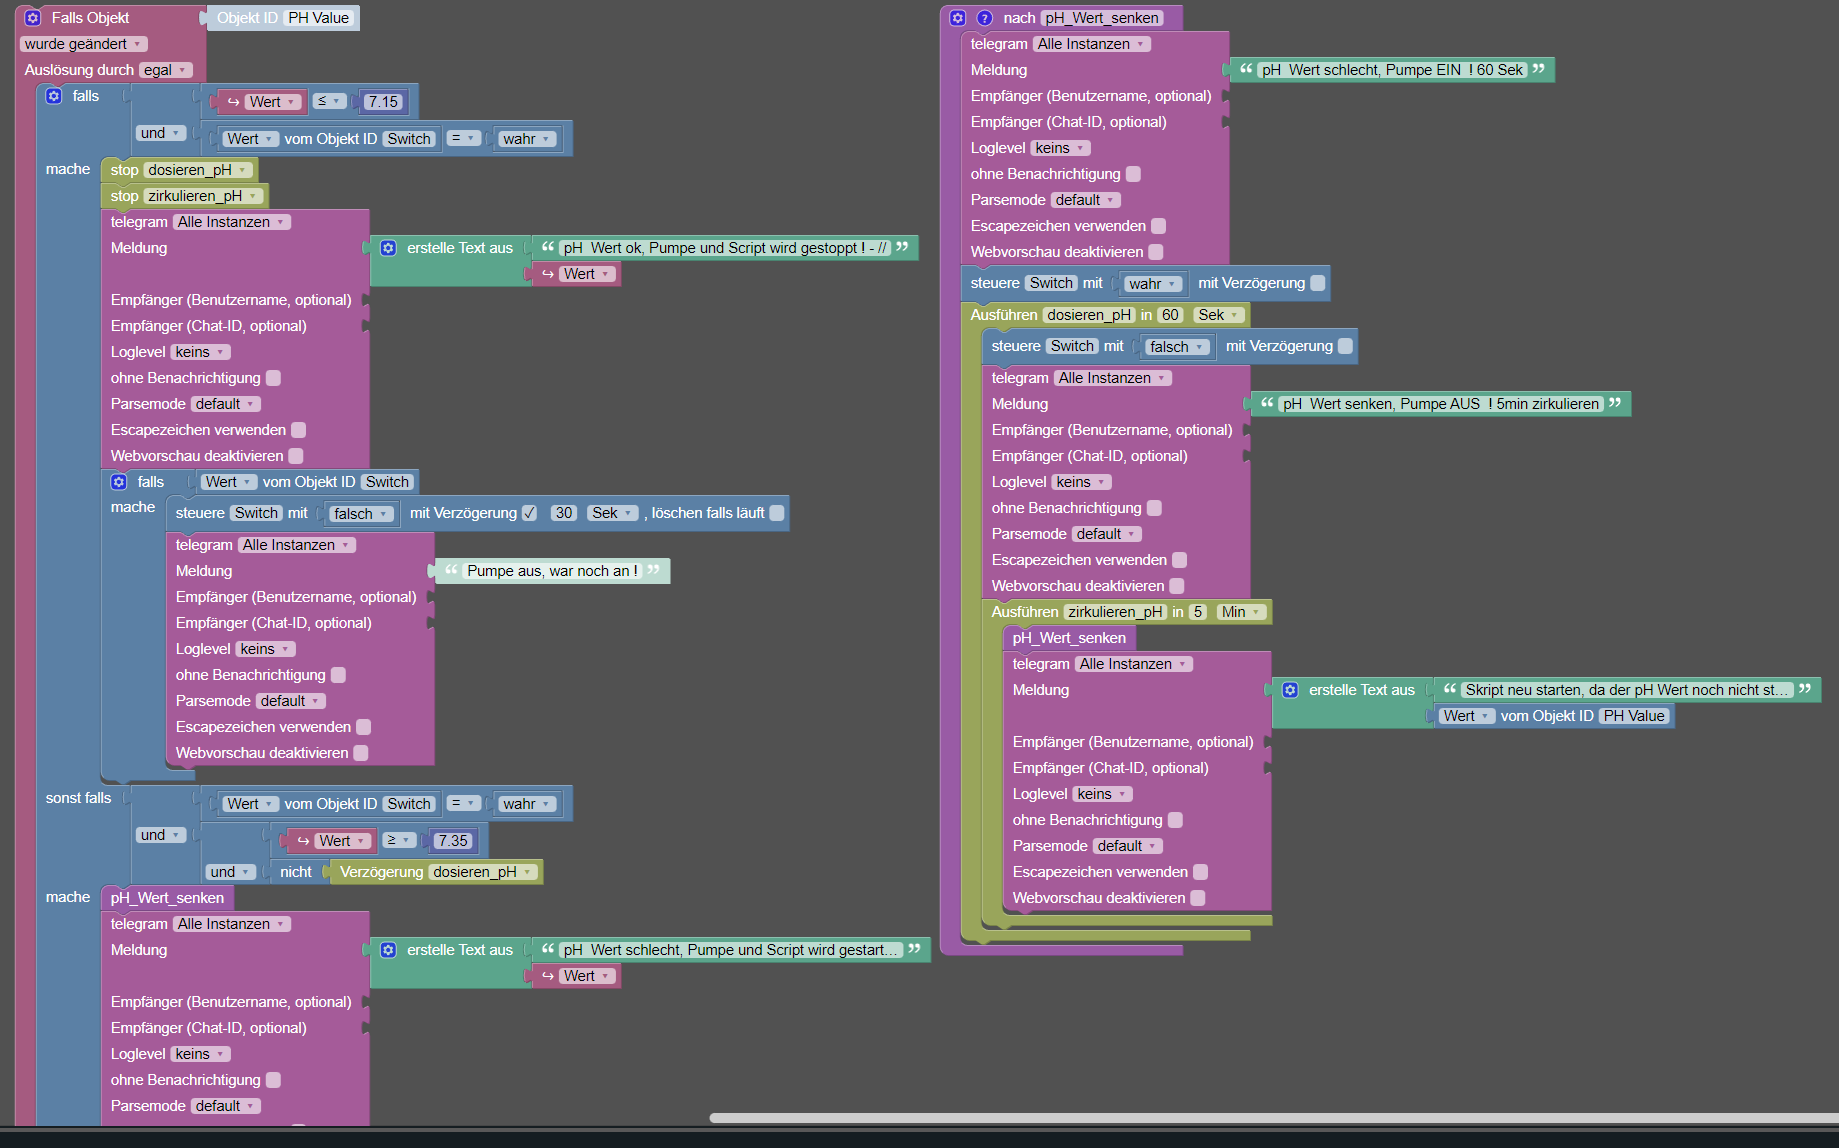This screenshot has width=1839, height=1148.
Task: Toggle Escapezeichen verwenden under Pumpe EIN message
Action: [1159, 226]
